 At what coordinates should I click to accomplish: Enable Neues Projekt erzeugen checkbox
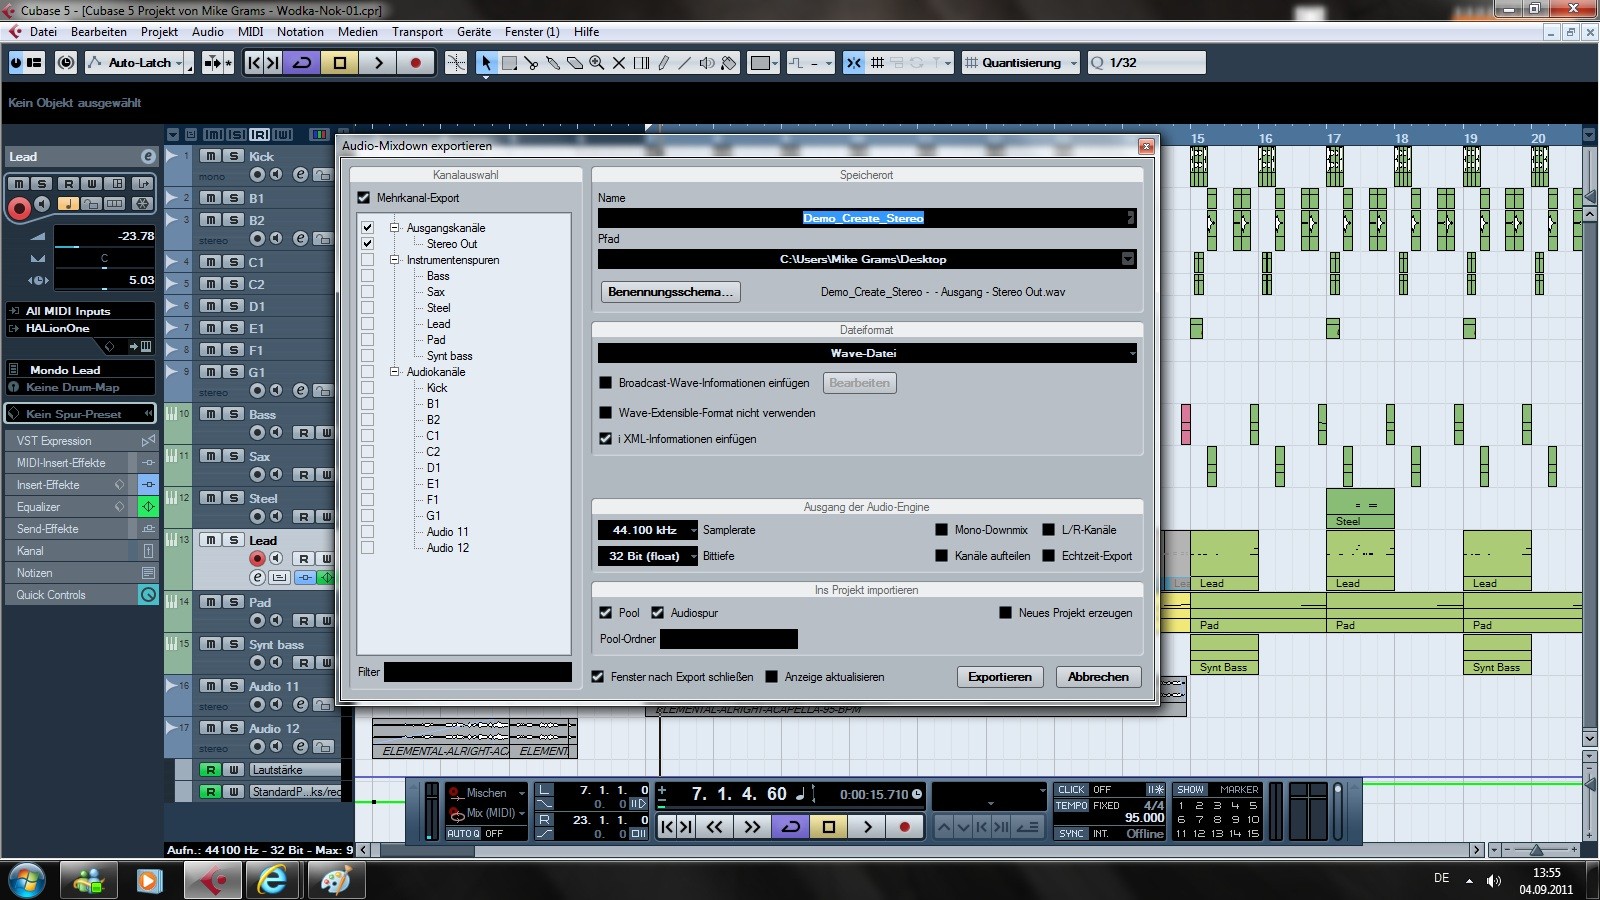(x=1005, y=613)
